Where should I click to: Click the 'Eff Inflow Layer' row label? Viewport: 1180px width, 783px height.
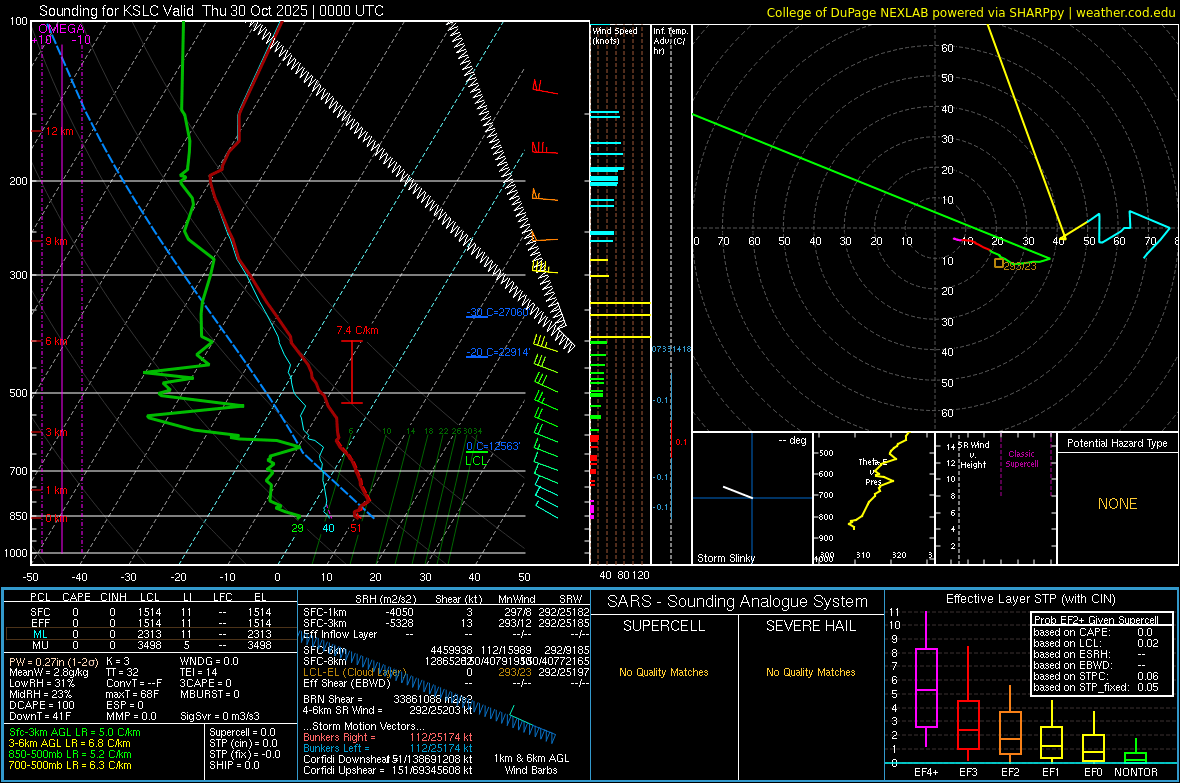[x=340, y=634]
